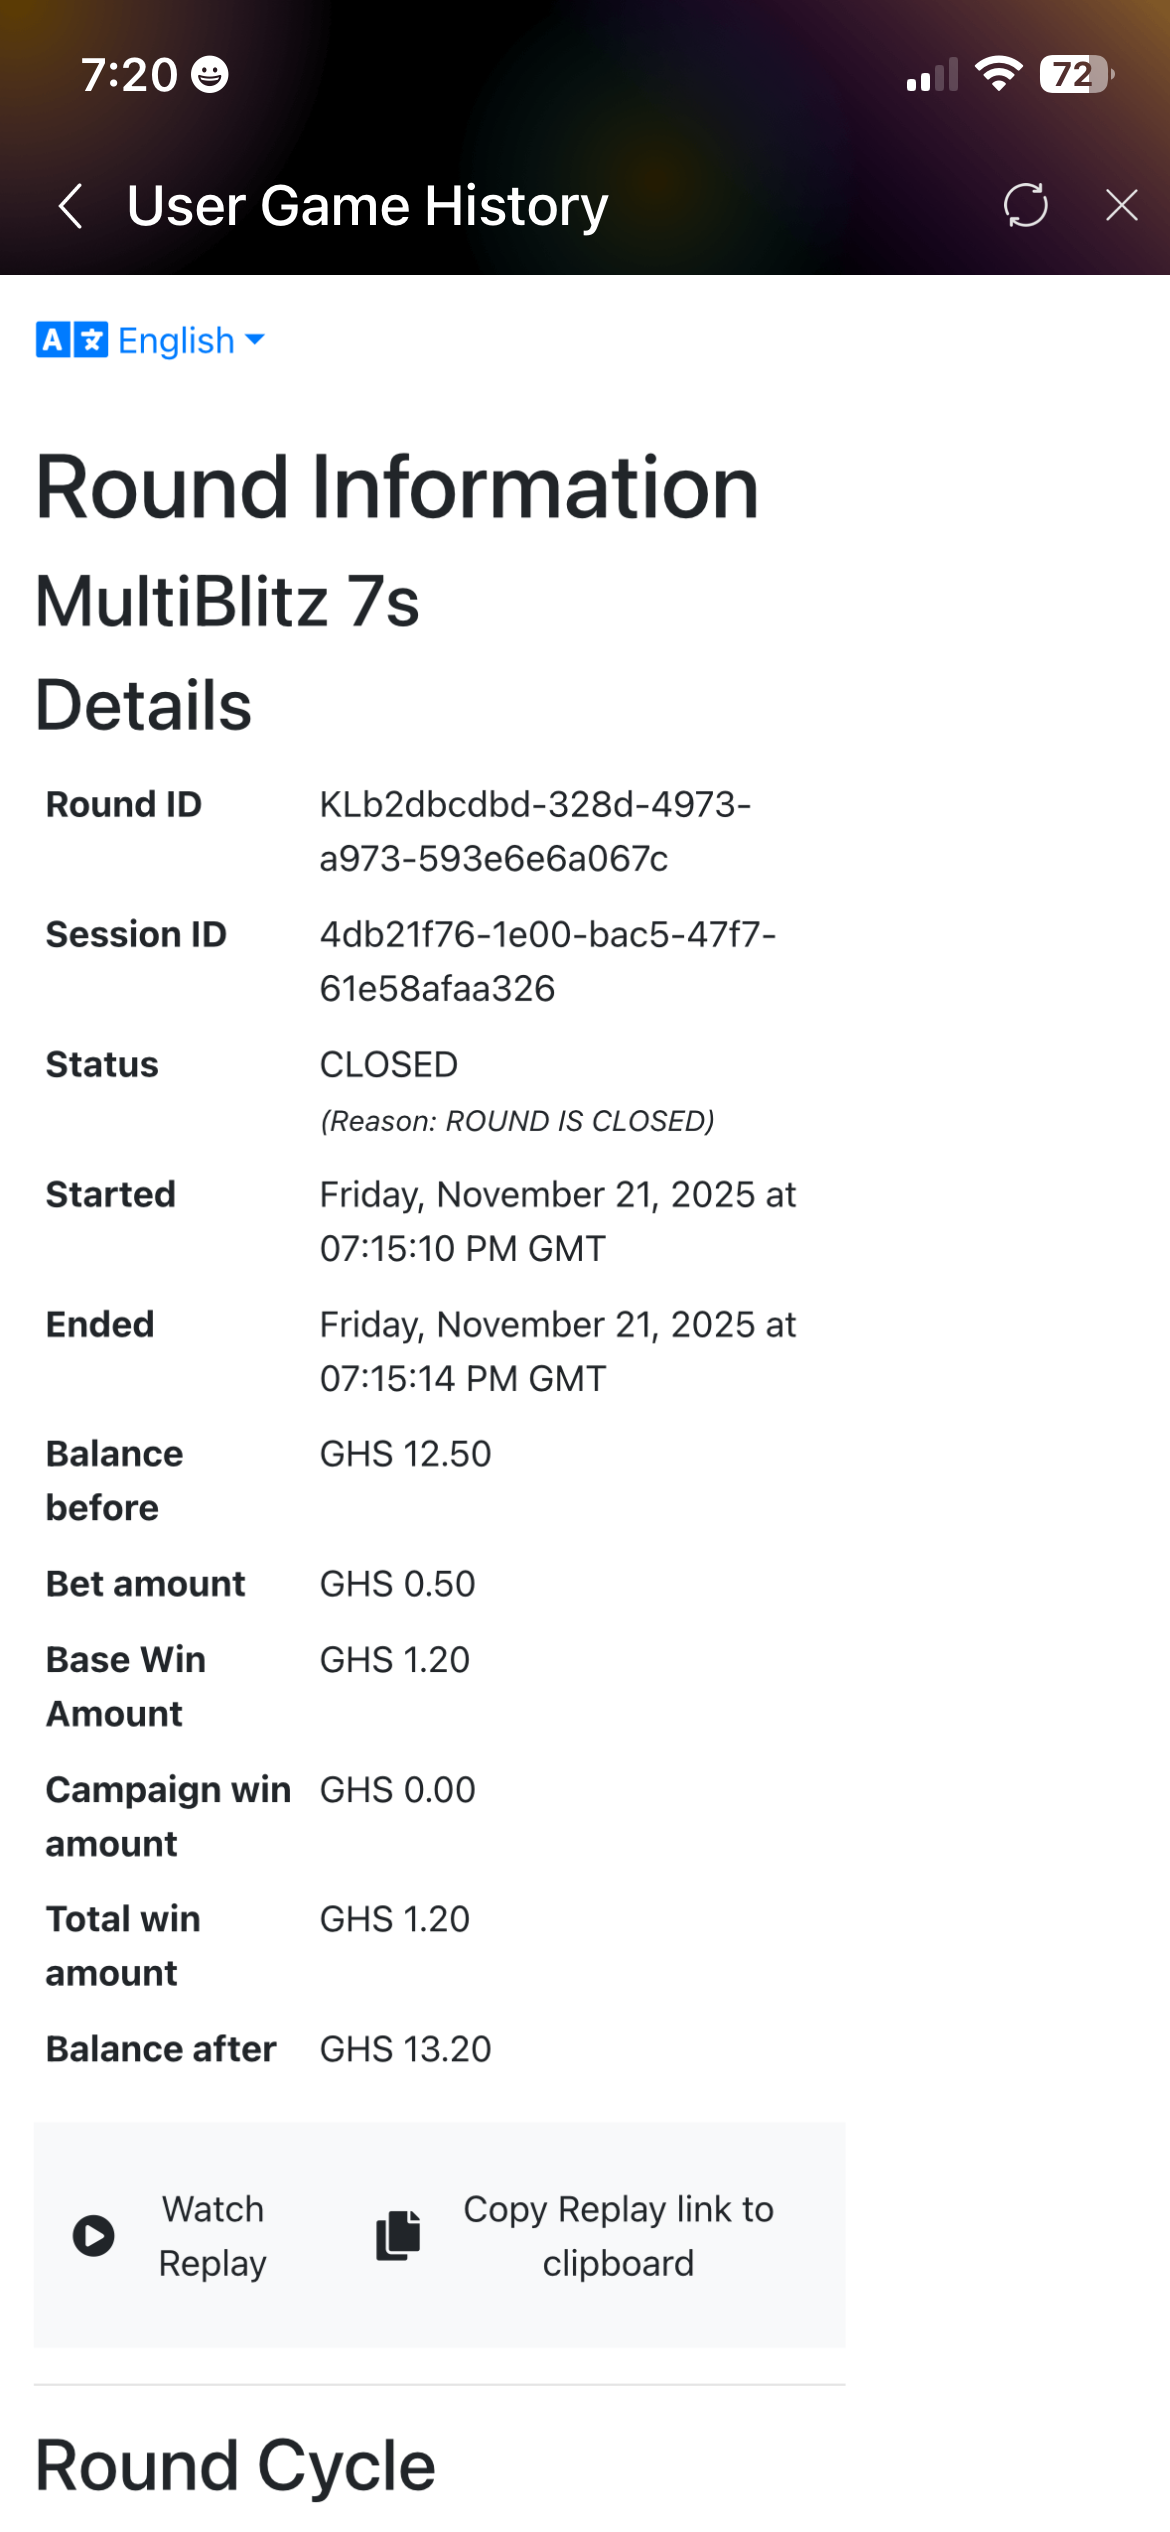Tap the battery level indicator

[1075, 74]
